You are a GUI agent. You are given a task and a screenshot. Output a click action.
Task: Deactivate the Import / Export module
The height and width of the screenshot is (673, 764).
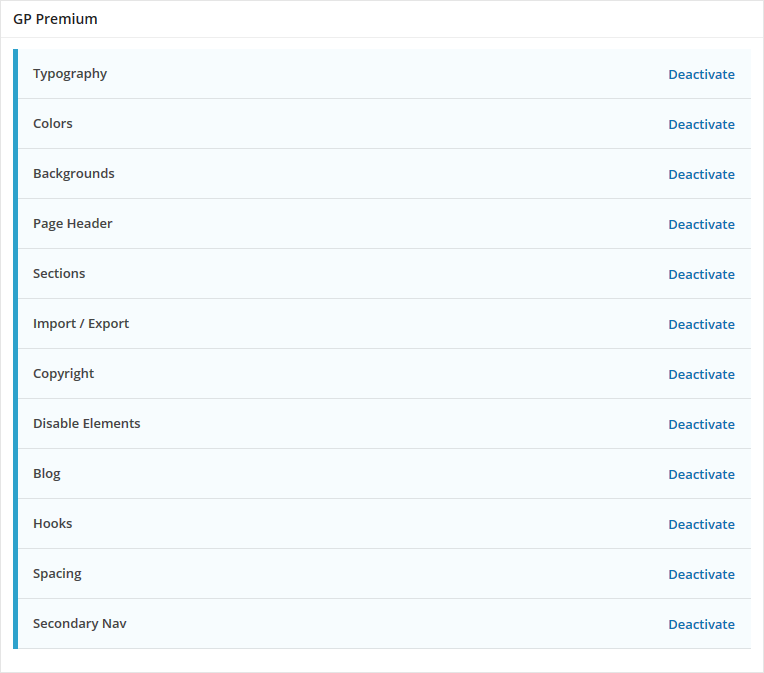701,325
